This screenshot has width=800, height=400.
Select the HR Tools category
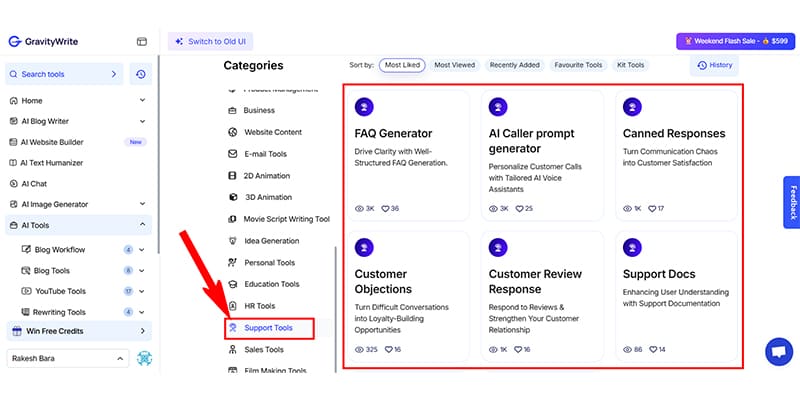coord(252,306)
